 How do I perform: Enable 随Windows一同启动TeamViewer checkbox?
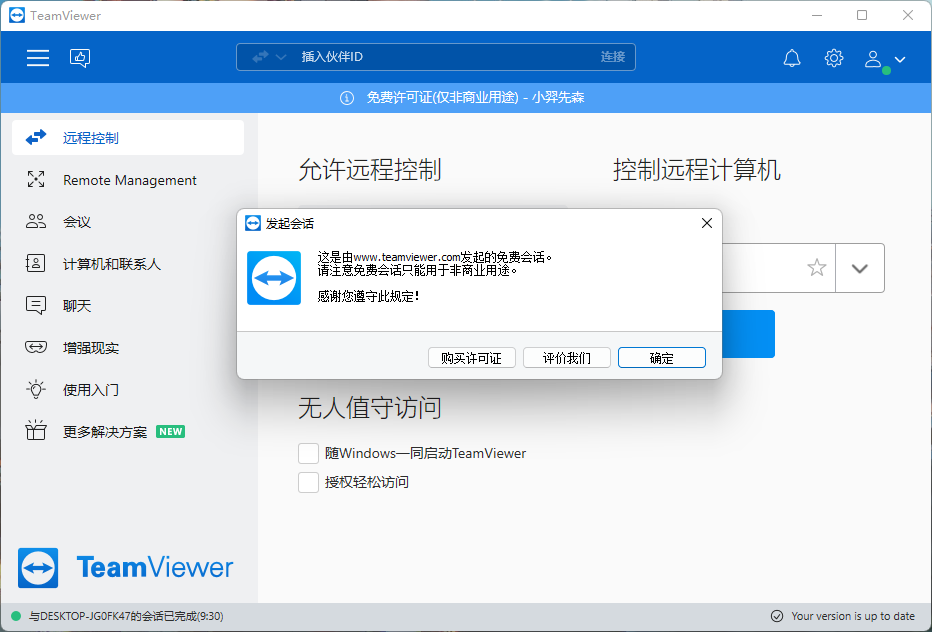(x=308, y=452)
